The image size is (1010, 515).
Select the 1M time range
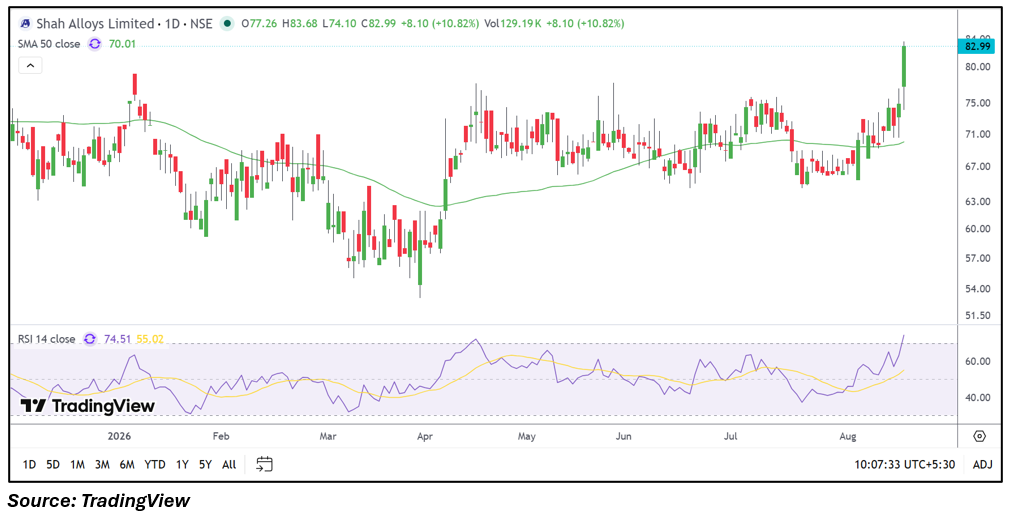click(x=77, y=464)
